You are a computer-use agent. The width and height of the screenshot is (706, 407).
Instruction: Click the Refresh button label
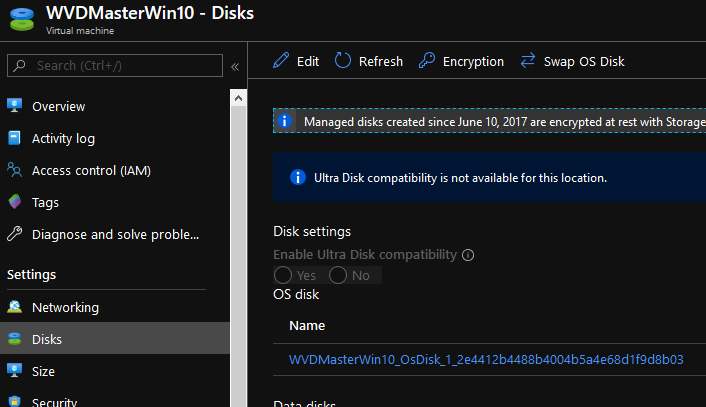click(380, 61)
